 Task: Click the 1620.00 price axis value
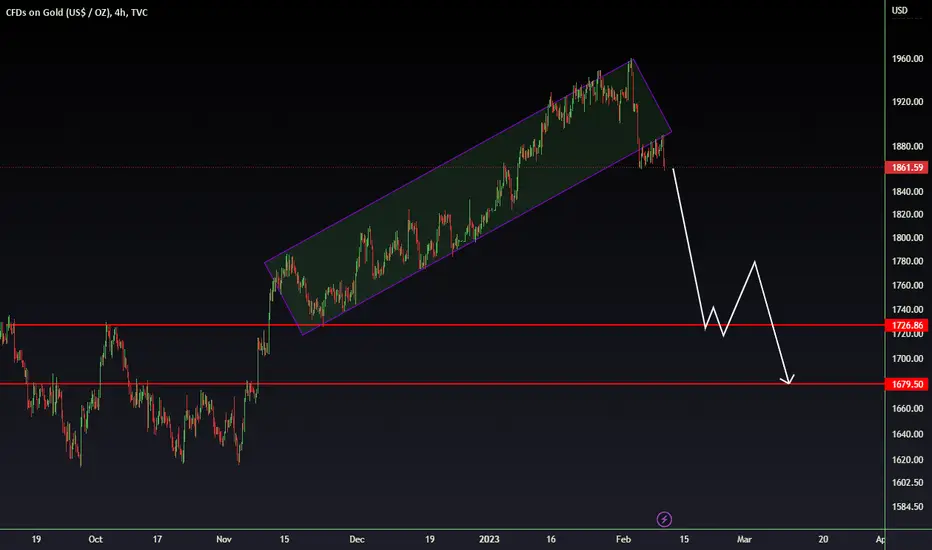(x=907, y=460)
